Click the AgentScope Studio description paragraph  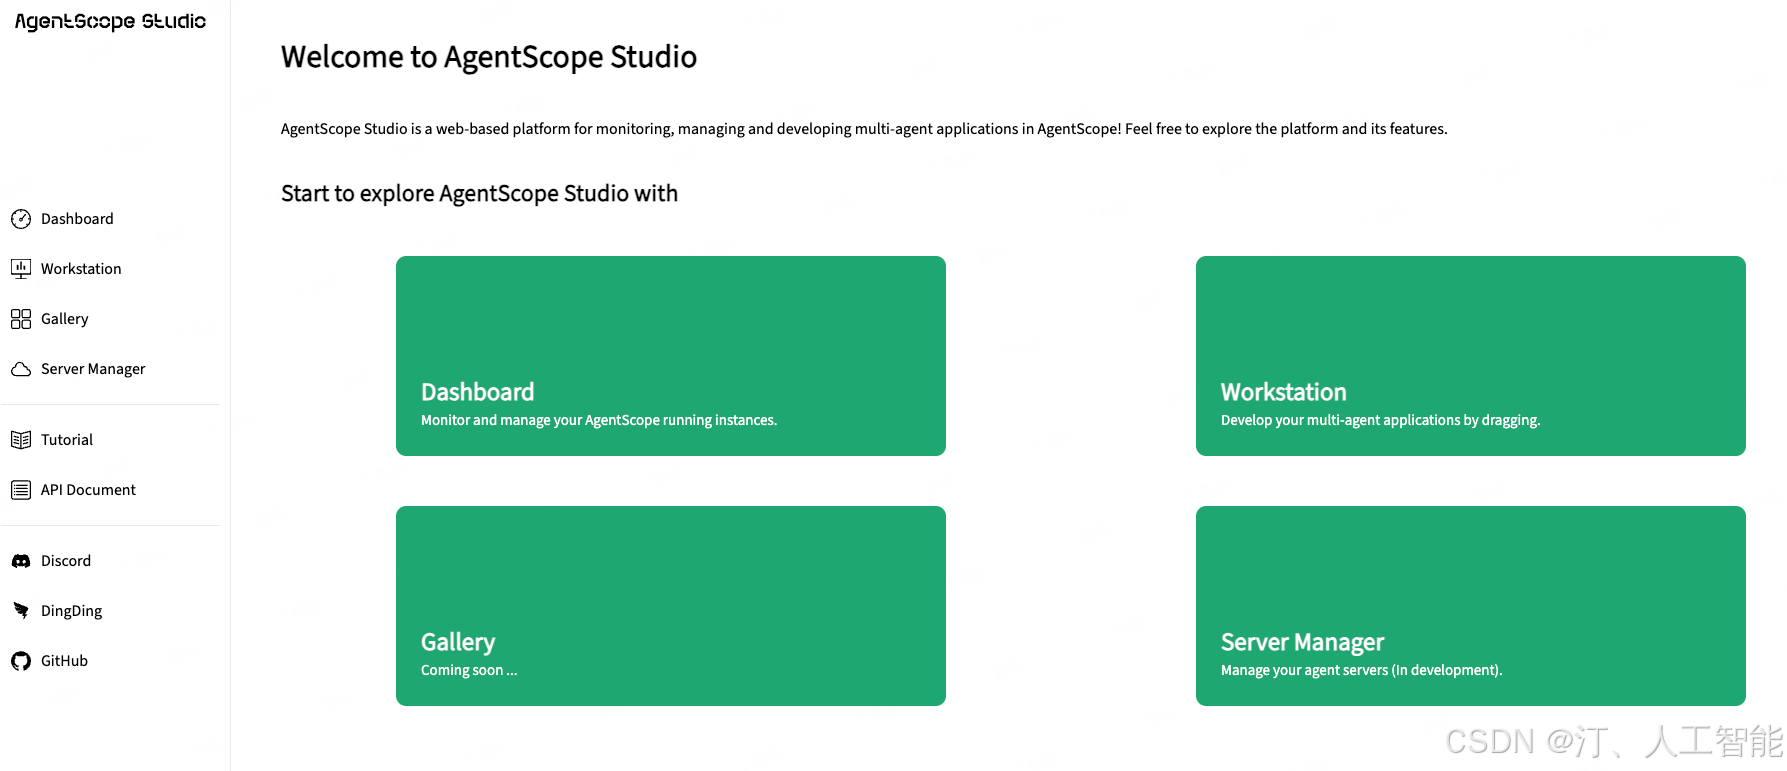[864, 129]
